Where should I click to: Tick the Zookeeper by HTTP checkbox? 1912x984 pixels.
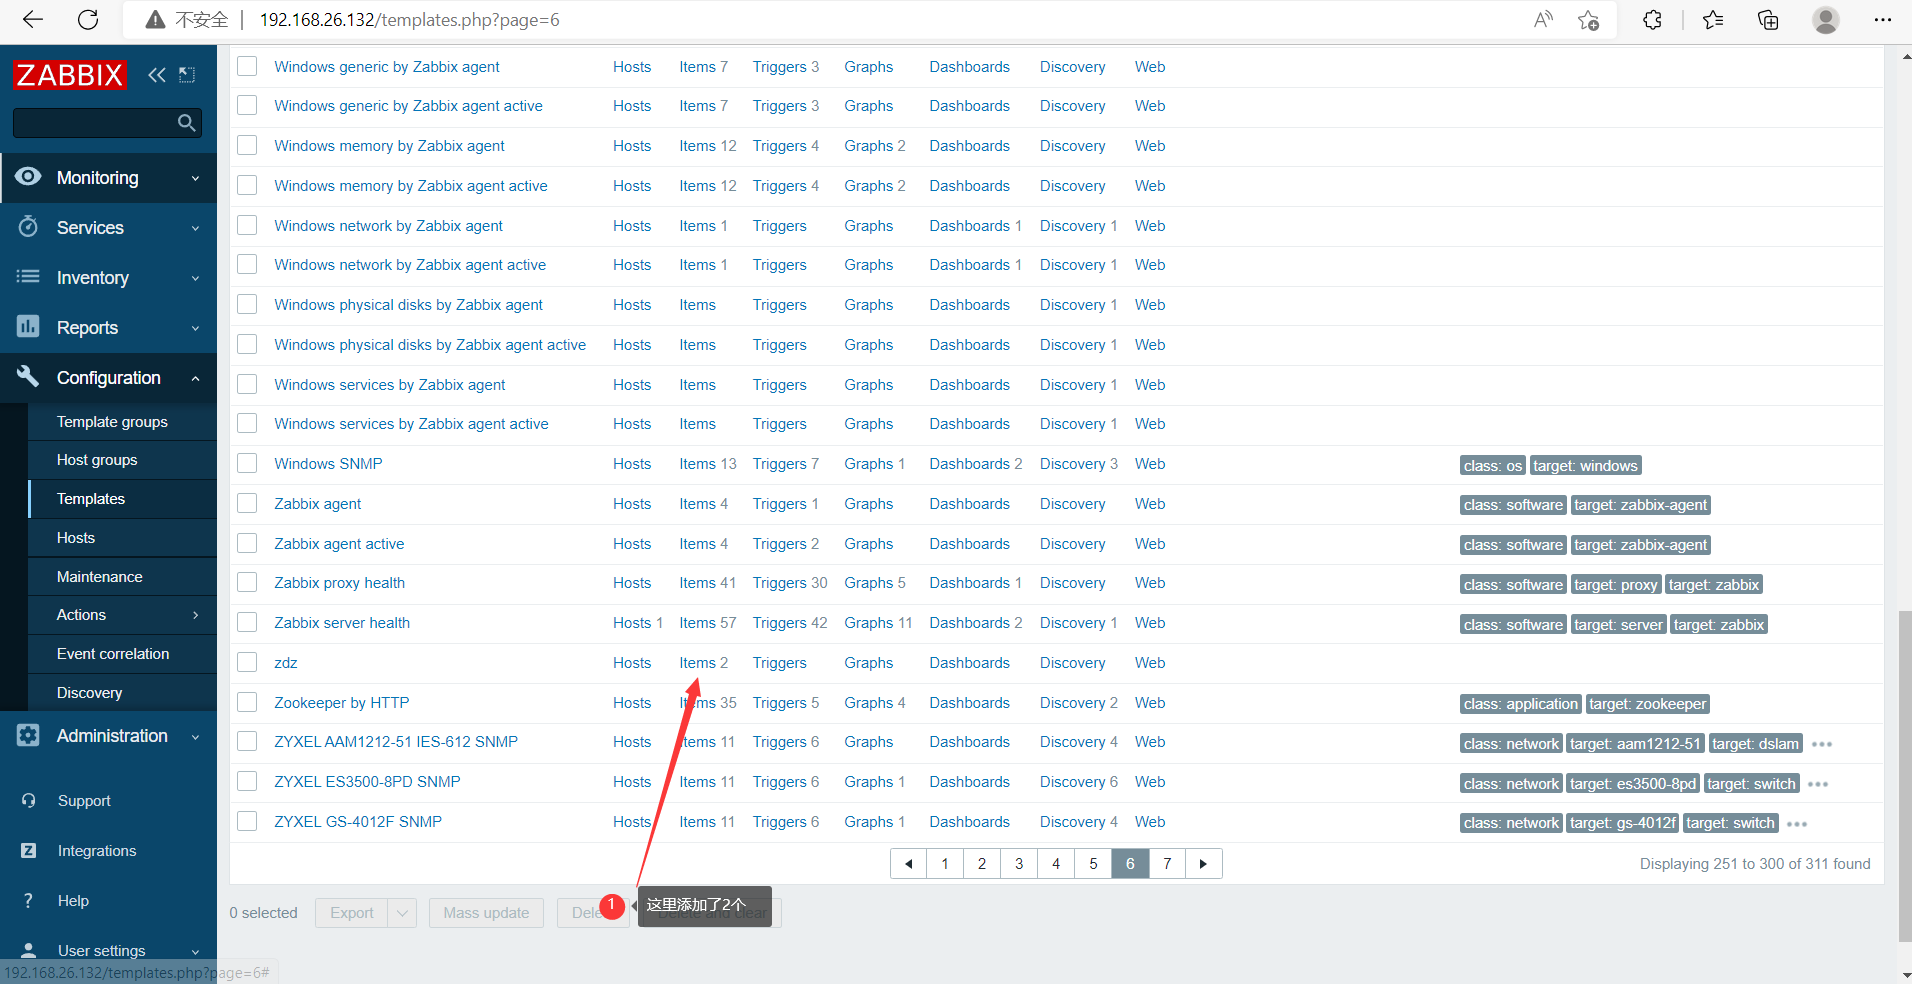(247, 703)
